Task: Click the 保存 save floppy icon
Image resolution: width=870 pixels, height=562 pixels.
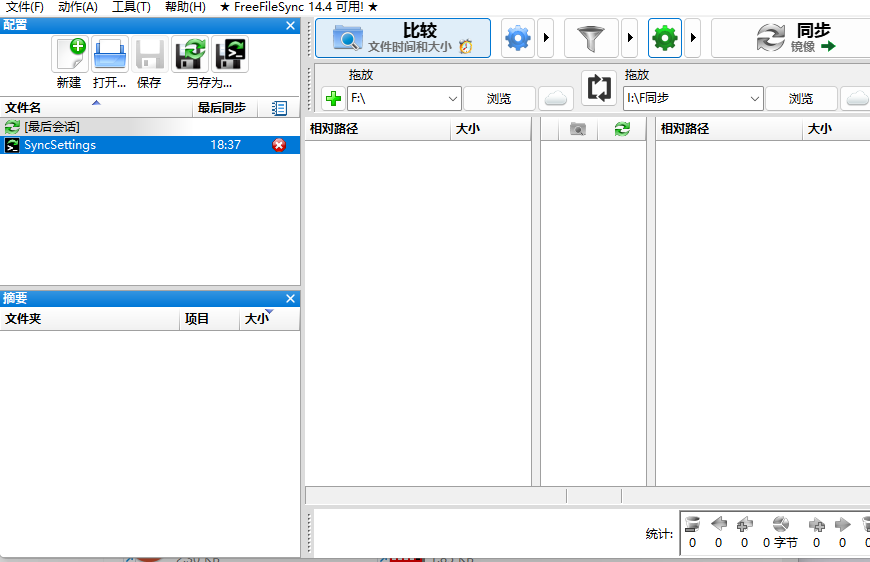Action: (x=150, y=54)
